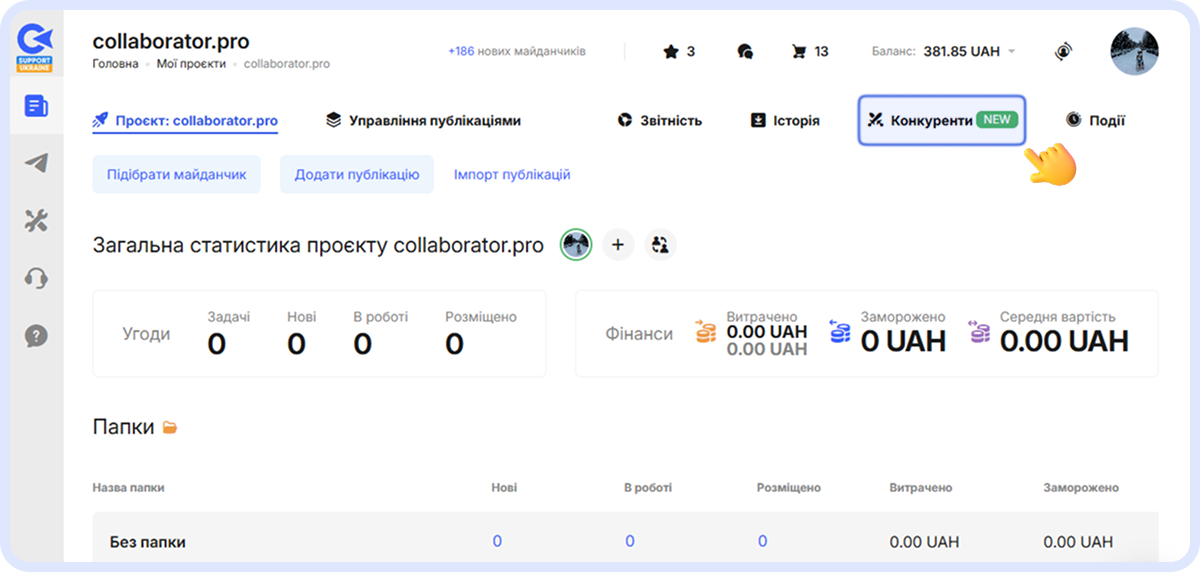Click the Витрачено column header in folders table
Image resolution: width=1200 pixels, height=572 pixels.
coord(921,488)
